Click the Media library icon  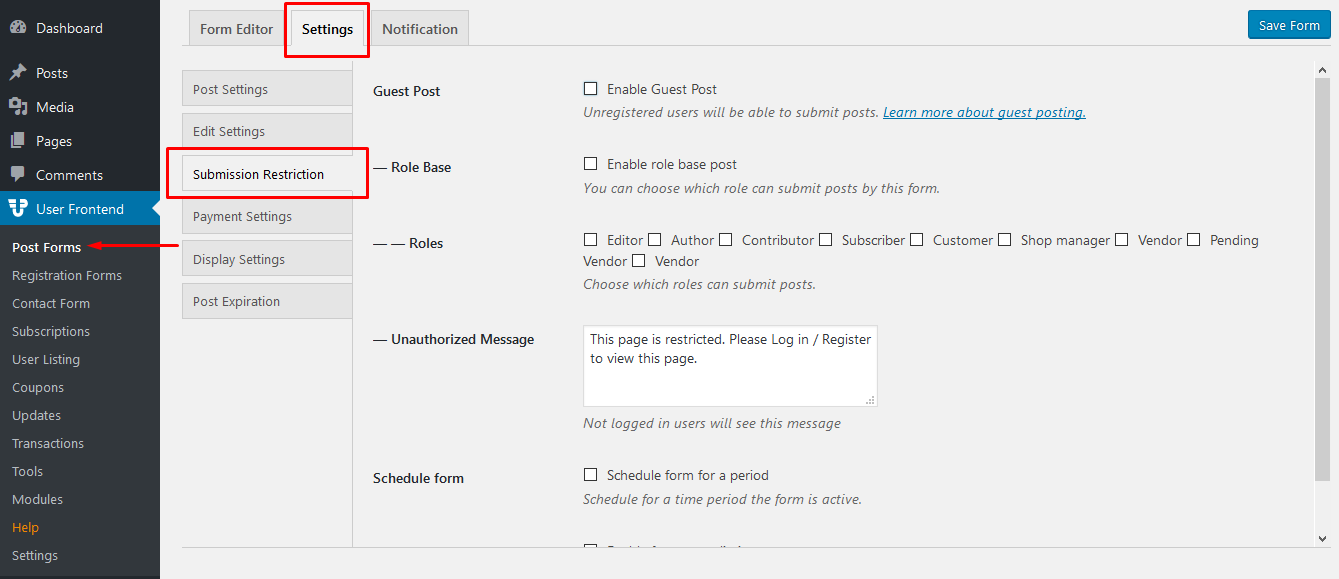[x=18, y=107]
